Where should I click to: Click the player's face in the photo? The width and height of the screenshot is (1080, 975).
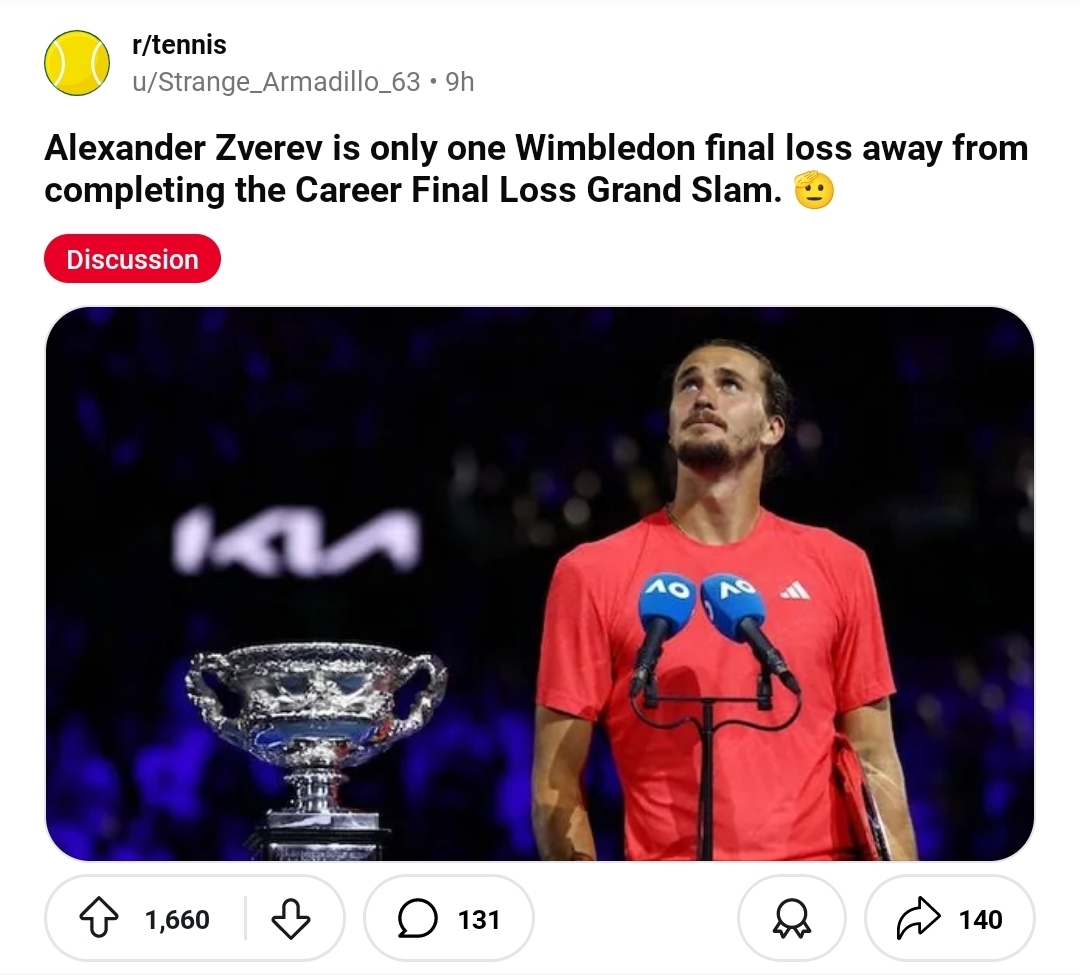point(716,405)
